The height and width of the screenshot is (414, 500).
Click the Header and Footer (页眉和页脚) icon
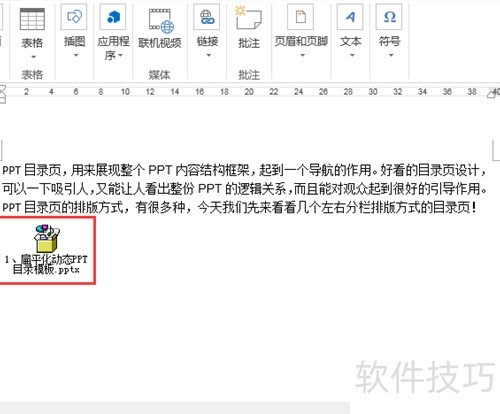[301, 17]
